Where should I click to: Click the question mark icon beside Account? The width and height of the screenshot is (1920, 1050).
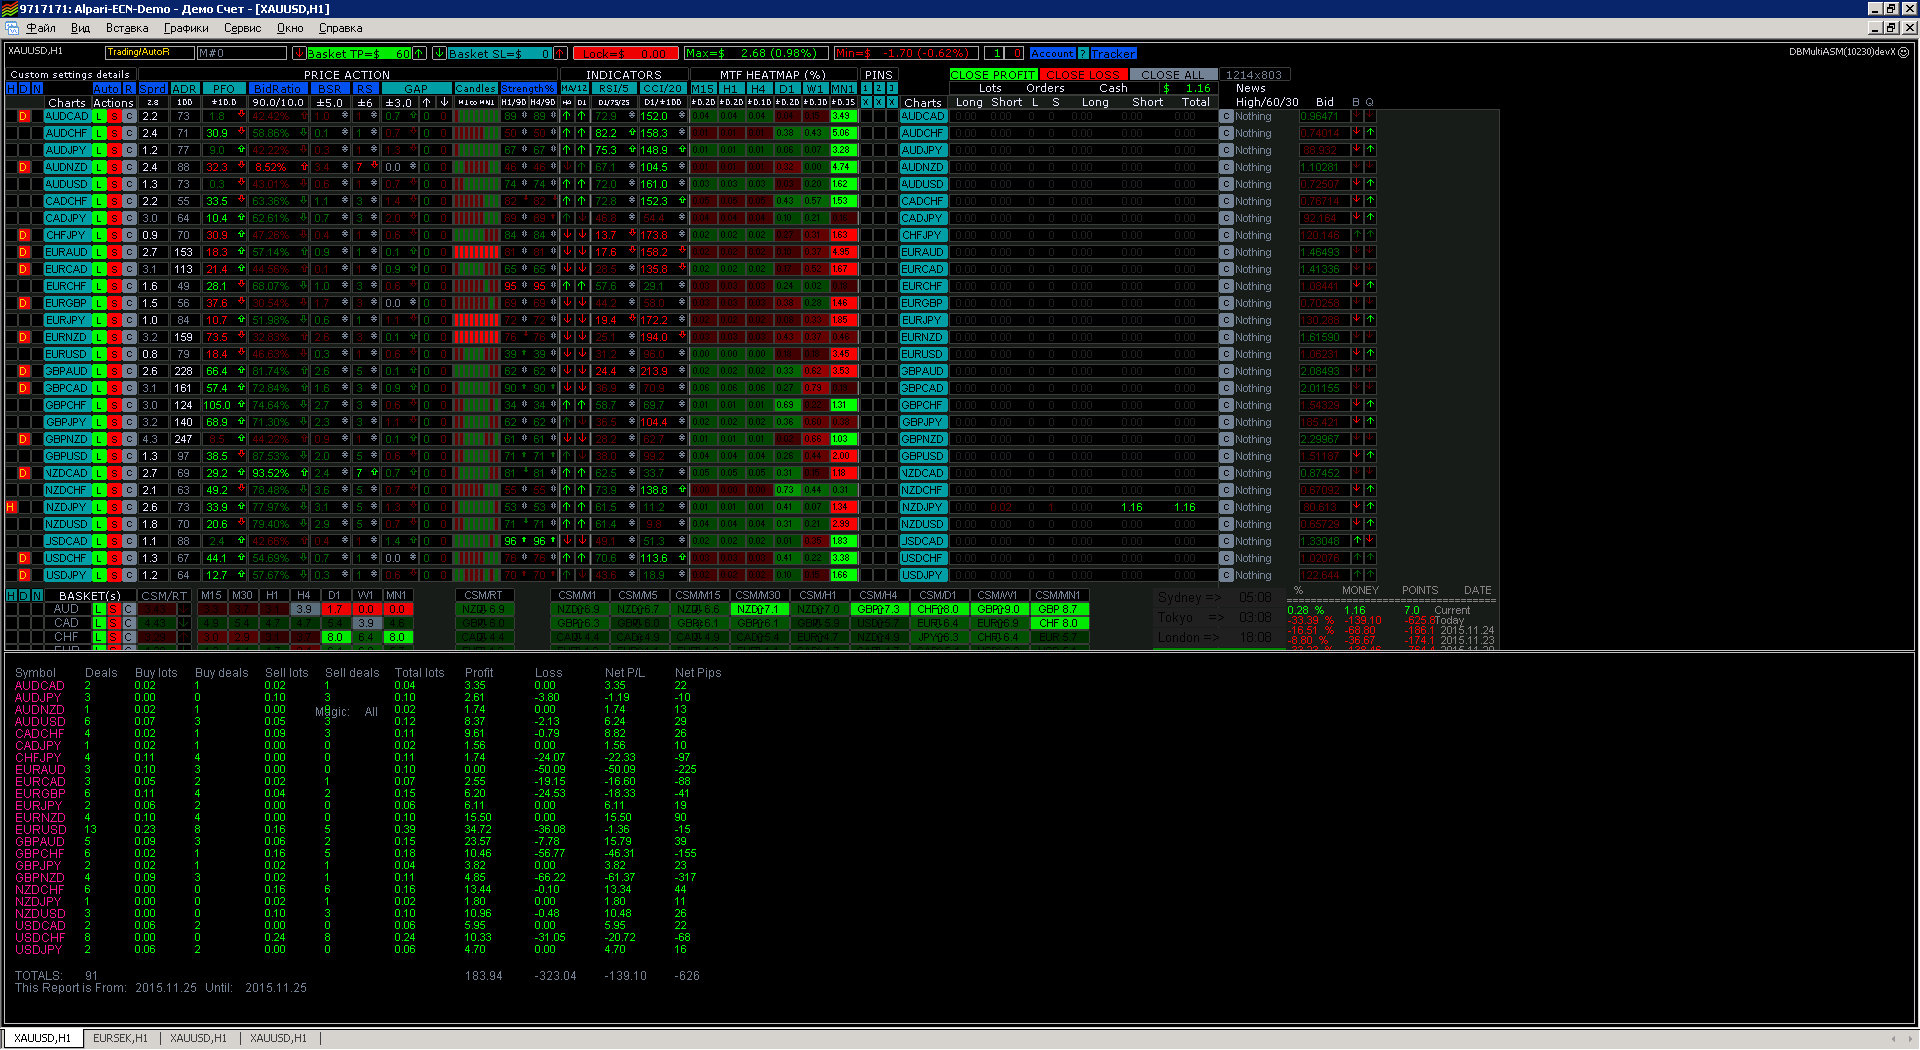coord(1083,54)
